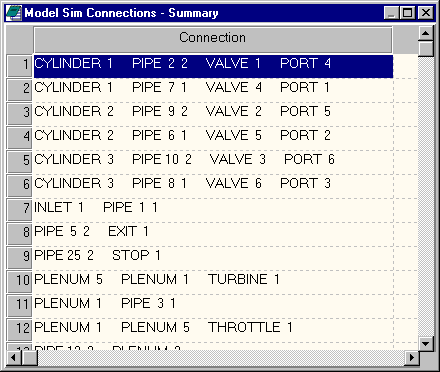
Task: Select connection PIPE 5 2 EXIT 1
Action: tap(213, 234)
